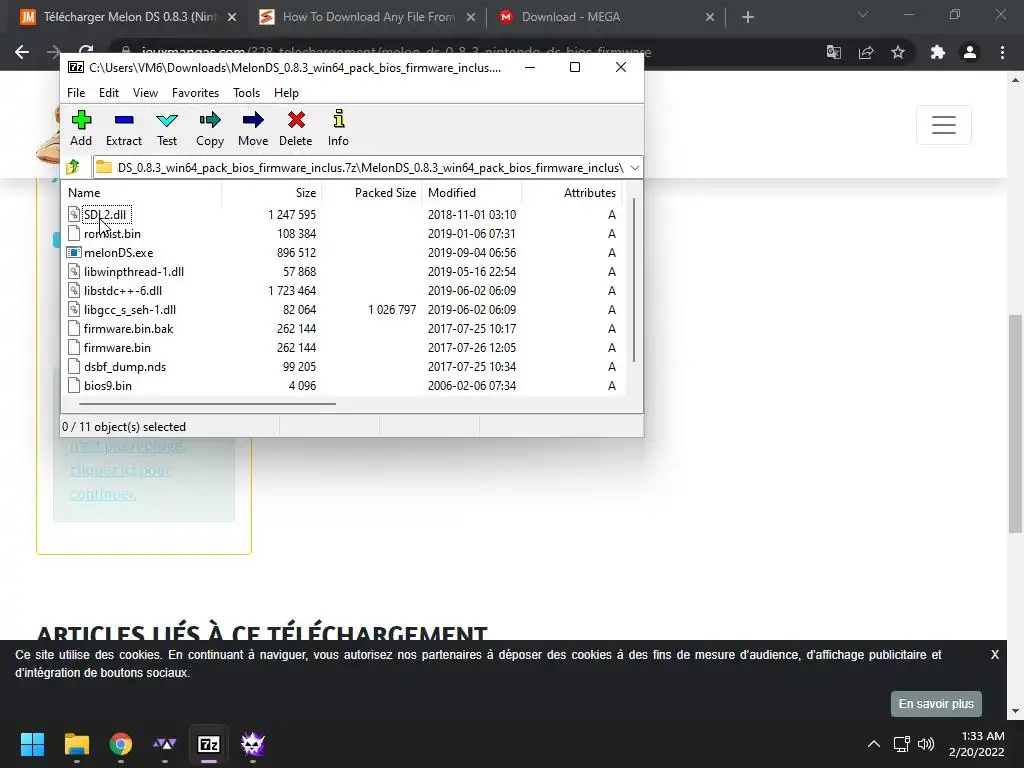Open a new Chrome tab

point(748,17)
